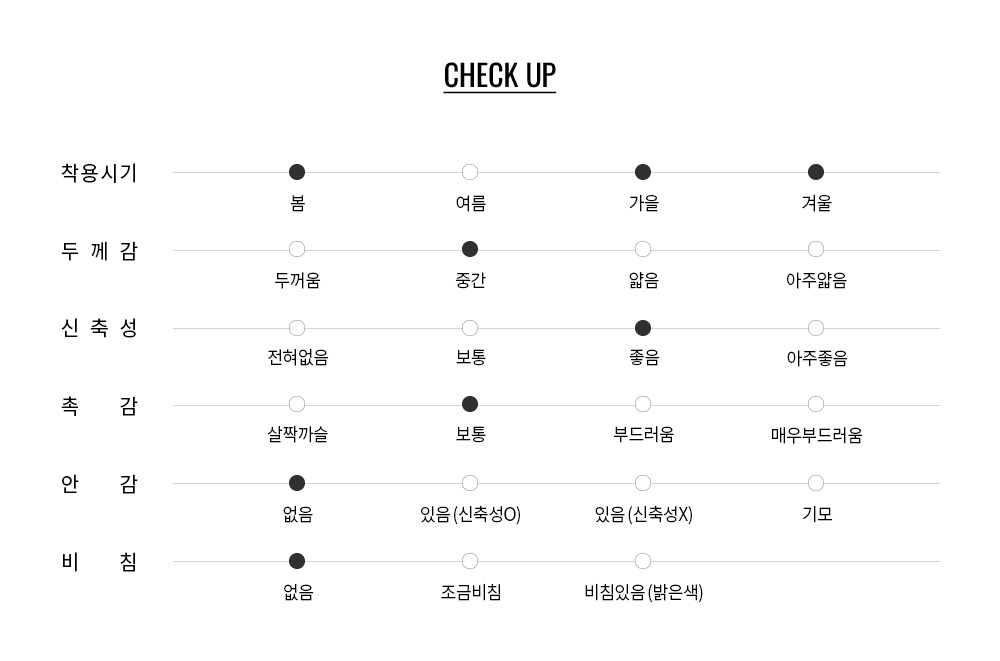This screenshot has width=1000, height=661.
Task: Choose 있음 (신축성O) lining circle
Action: pos(470,483)
